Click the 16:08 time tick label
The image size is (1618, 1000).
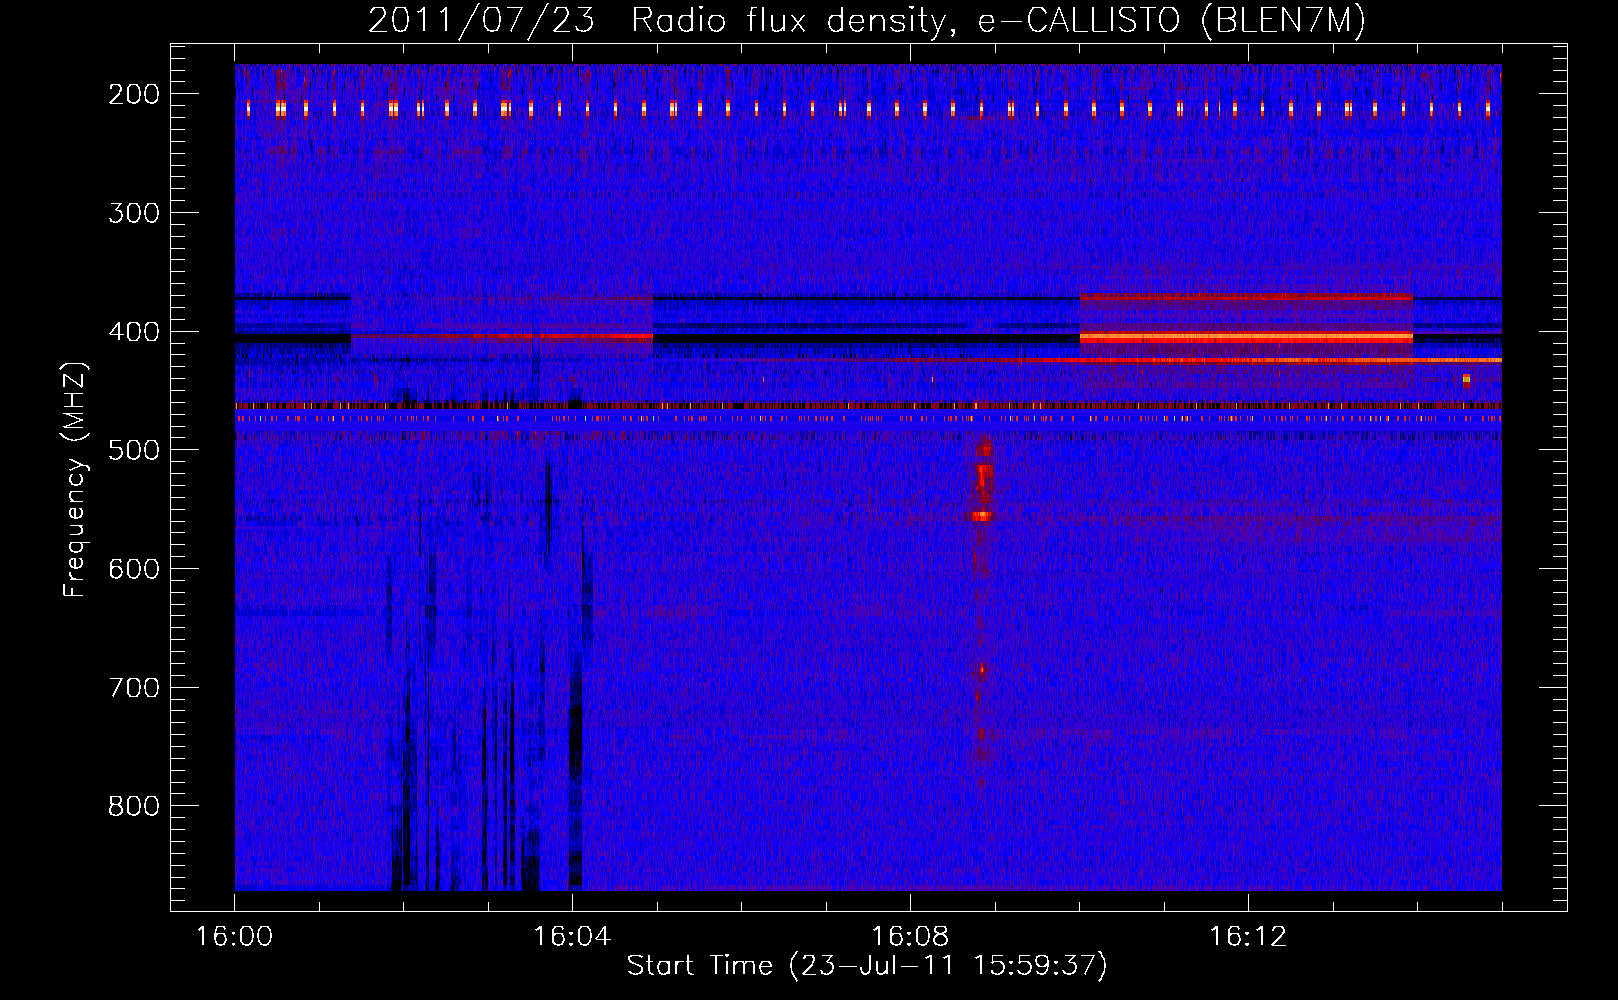point(910,937)
